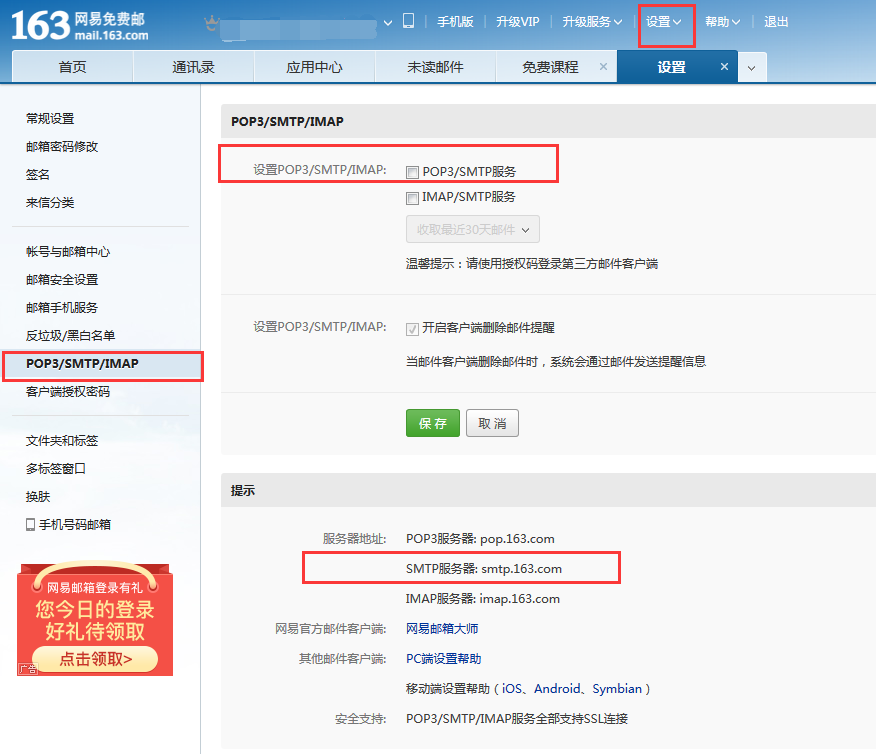Open 换肤 in sidebar

(x=37, y=497)
